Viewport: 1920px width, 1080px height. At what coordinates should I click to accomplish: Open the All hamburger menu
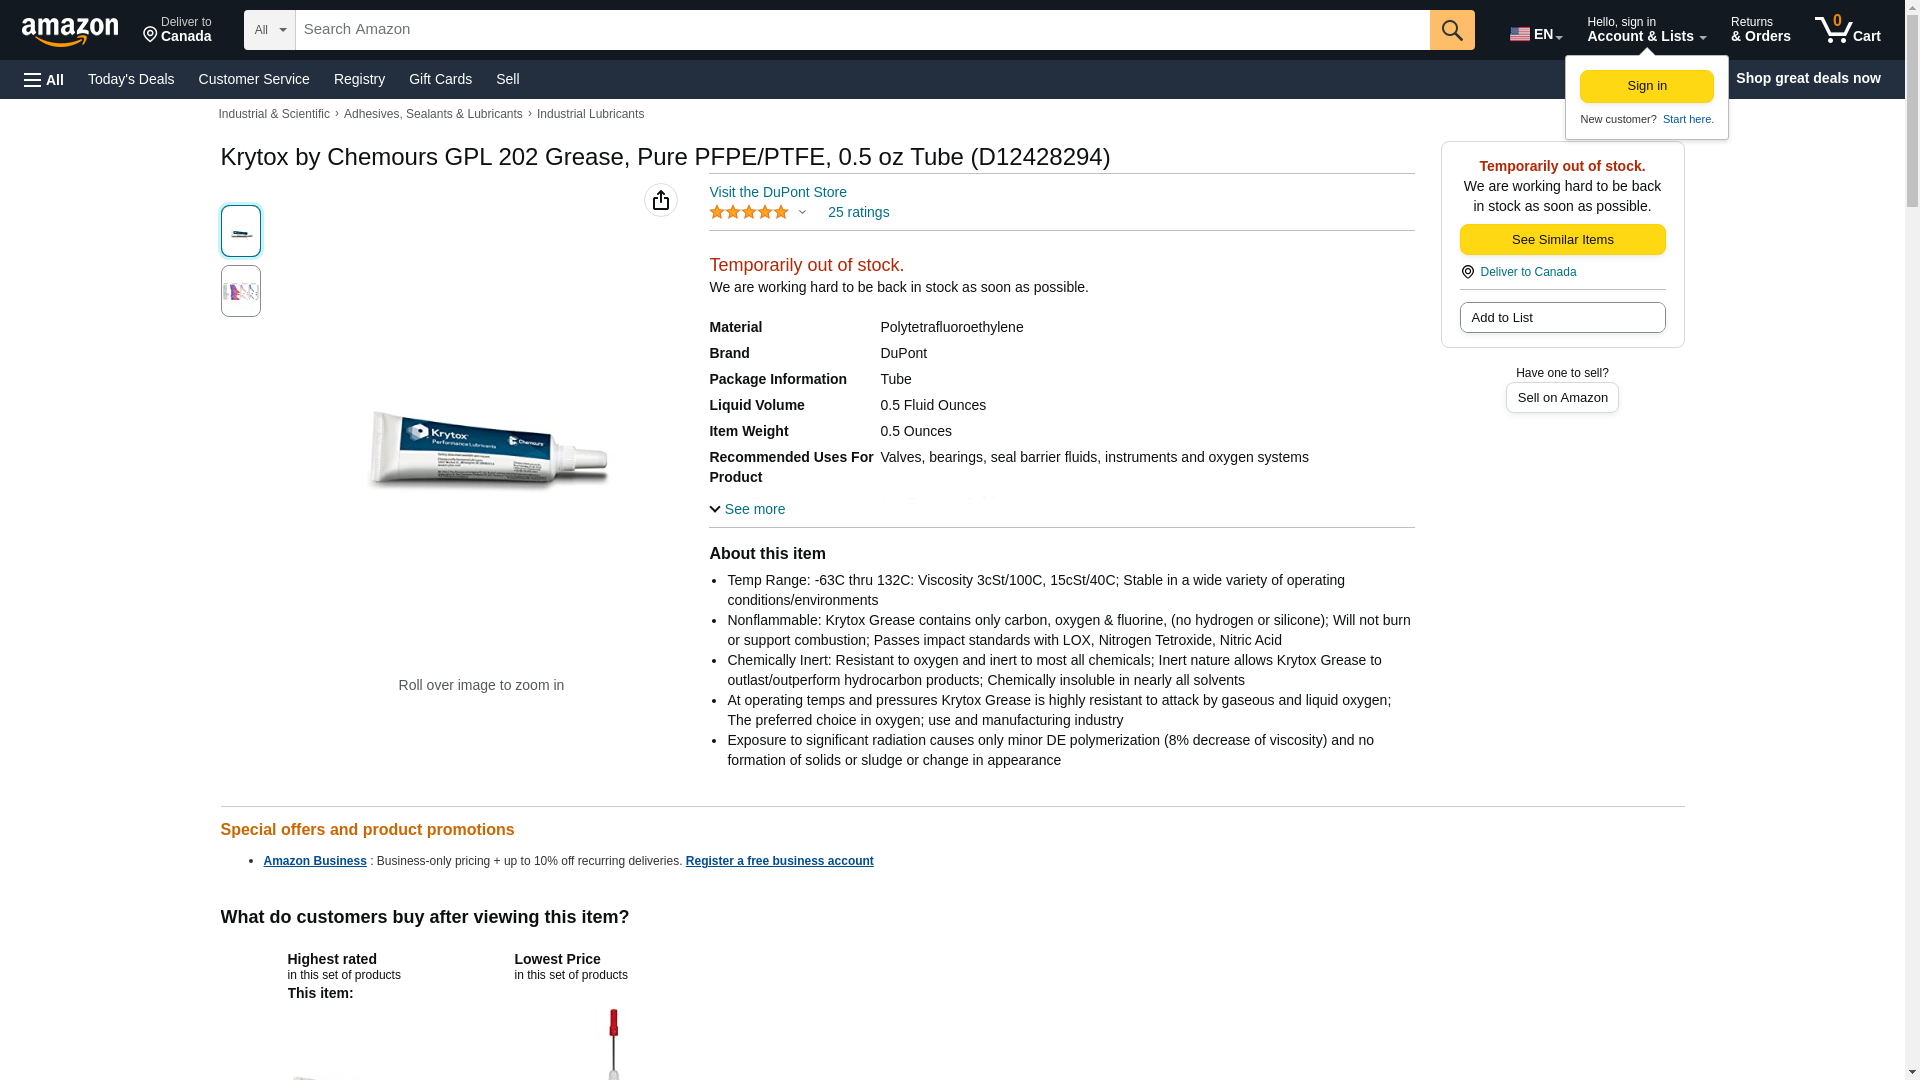[x=44, y=79]
